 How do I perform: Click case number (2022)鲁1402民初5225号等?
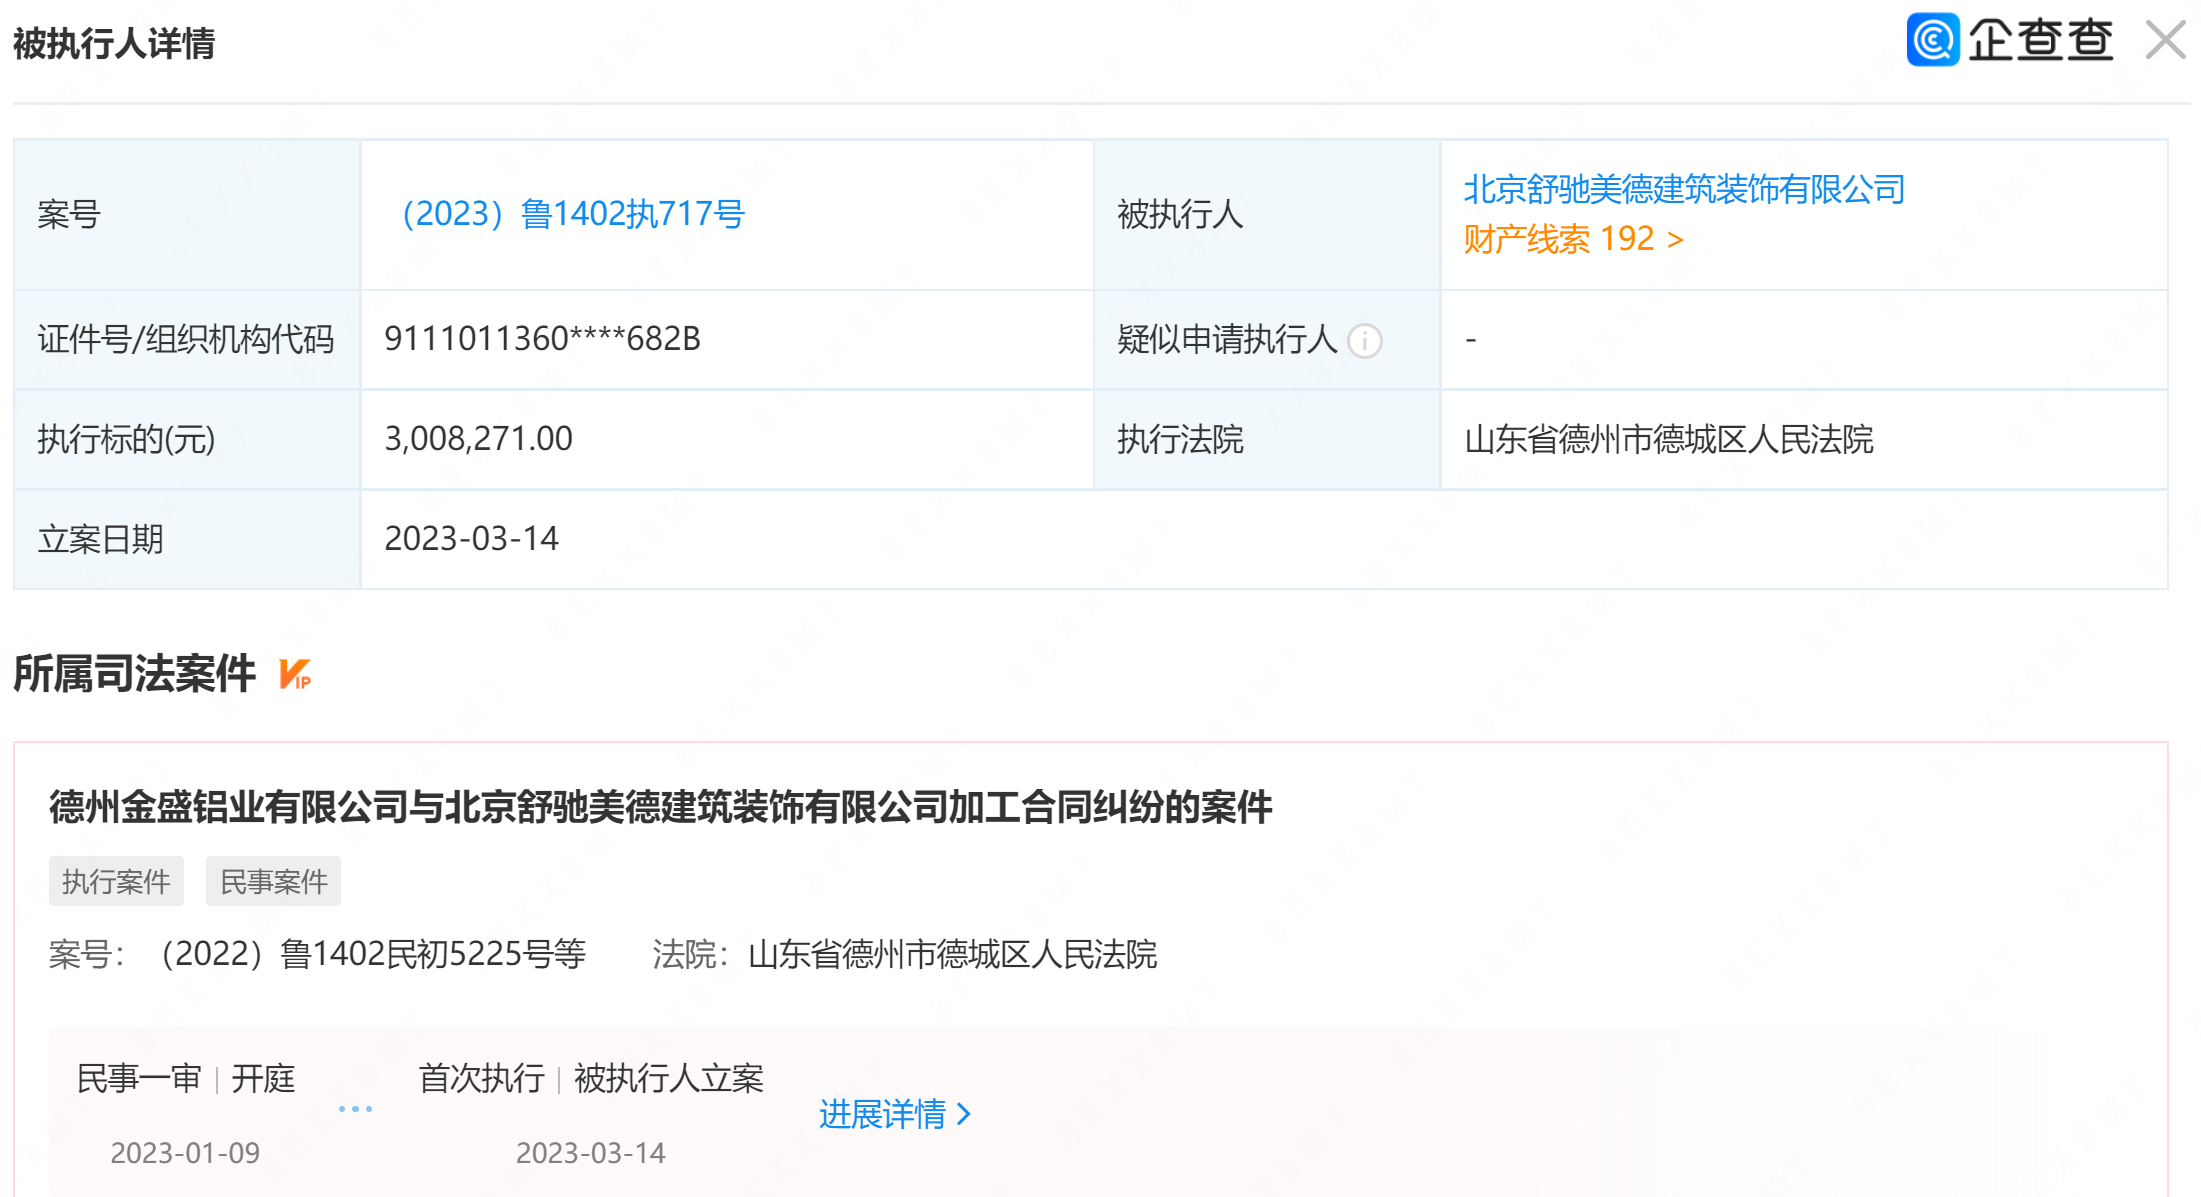(x=372, y=954)
